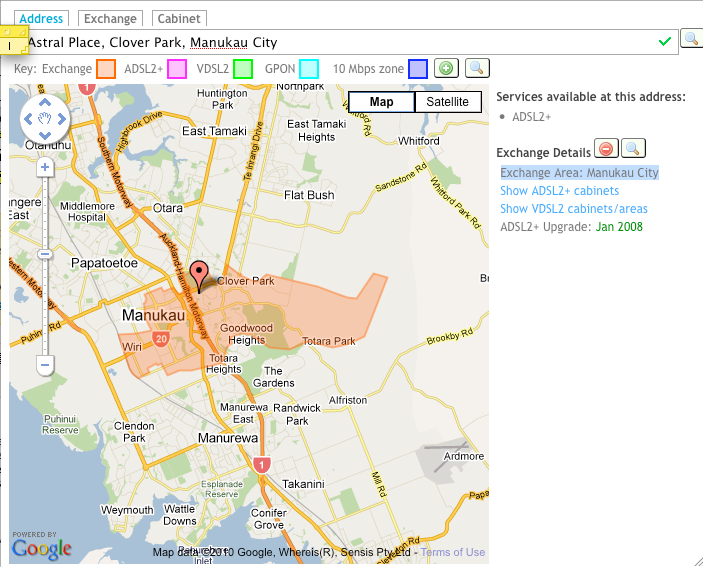Click the Exchange orange key swatch

tap(106, 69)
